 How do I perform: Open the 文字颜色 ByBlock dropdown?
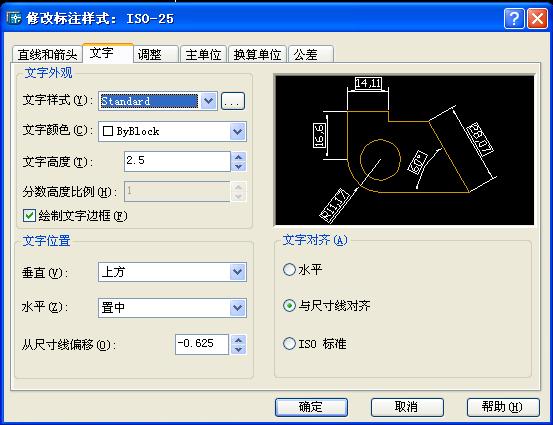click(238, 132)
